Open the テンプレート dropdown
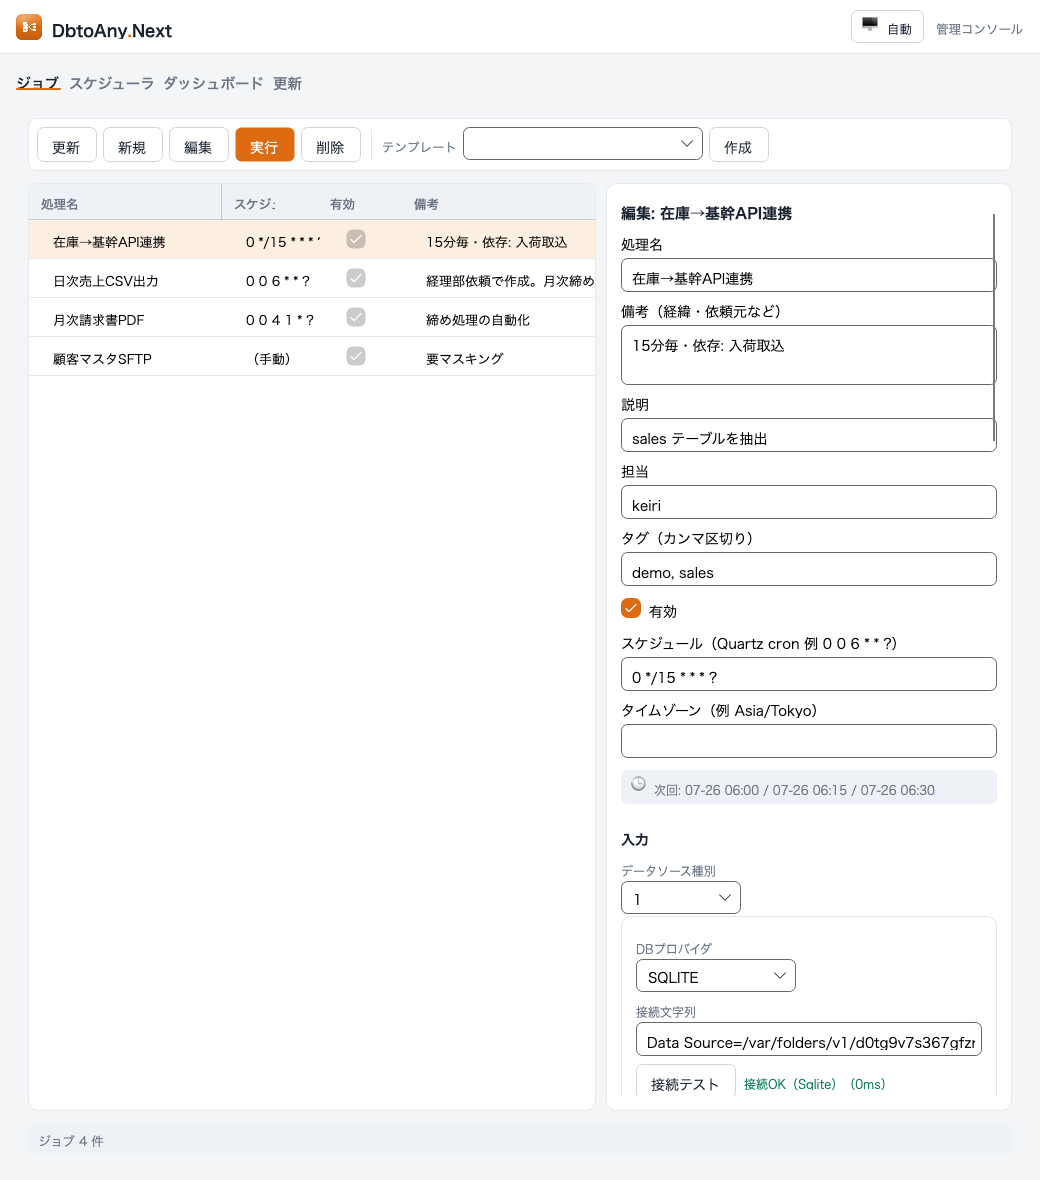The width and height of the screenshot is (1040, 1180). tap(582, 144)
